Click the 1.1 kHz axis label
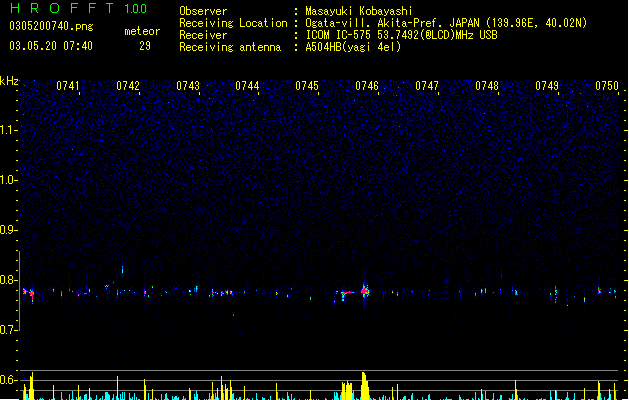Viewport: 629px width, 400px height. click(x=8, y=130)
